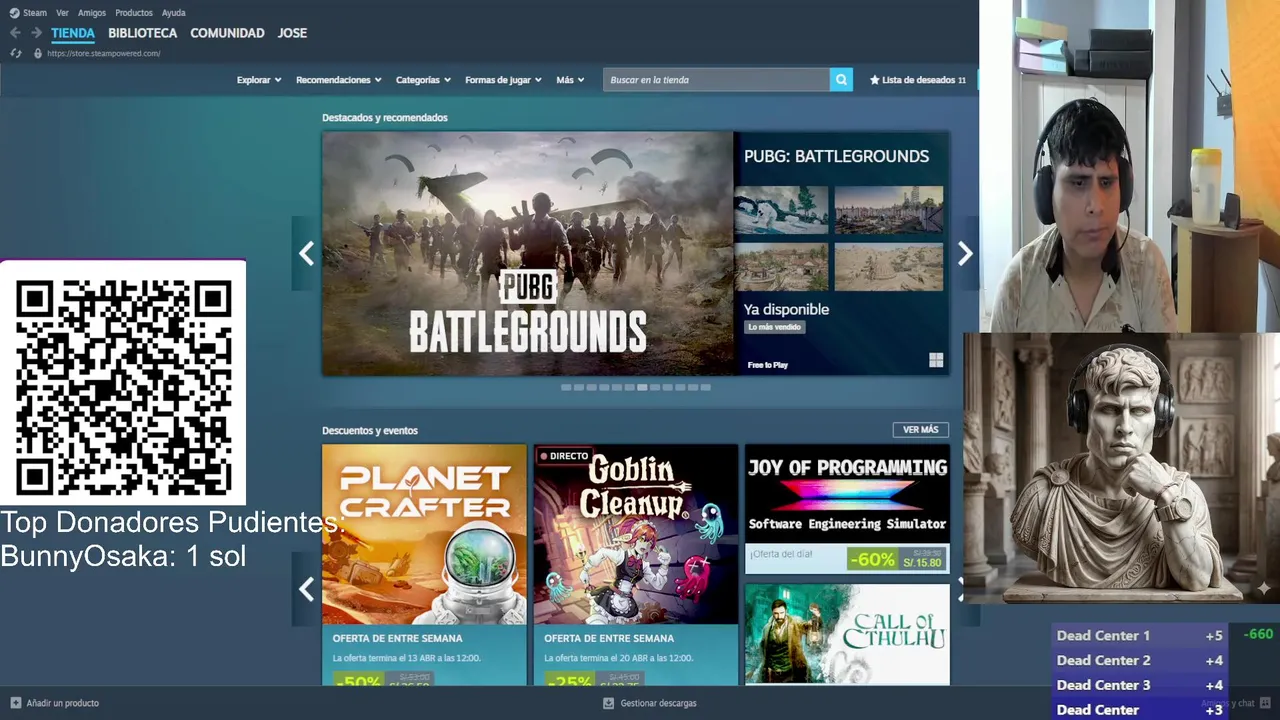Click the ¡Oferta del día! label
The image size is (1280, 720).
(x=781, y=553)
